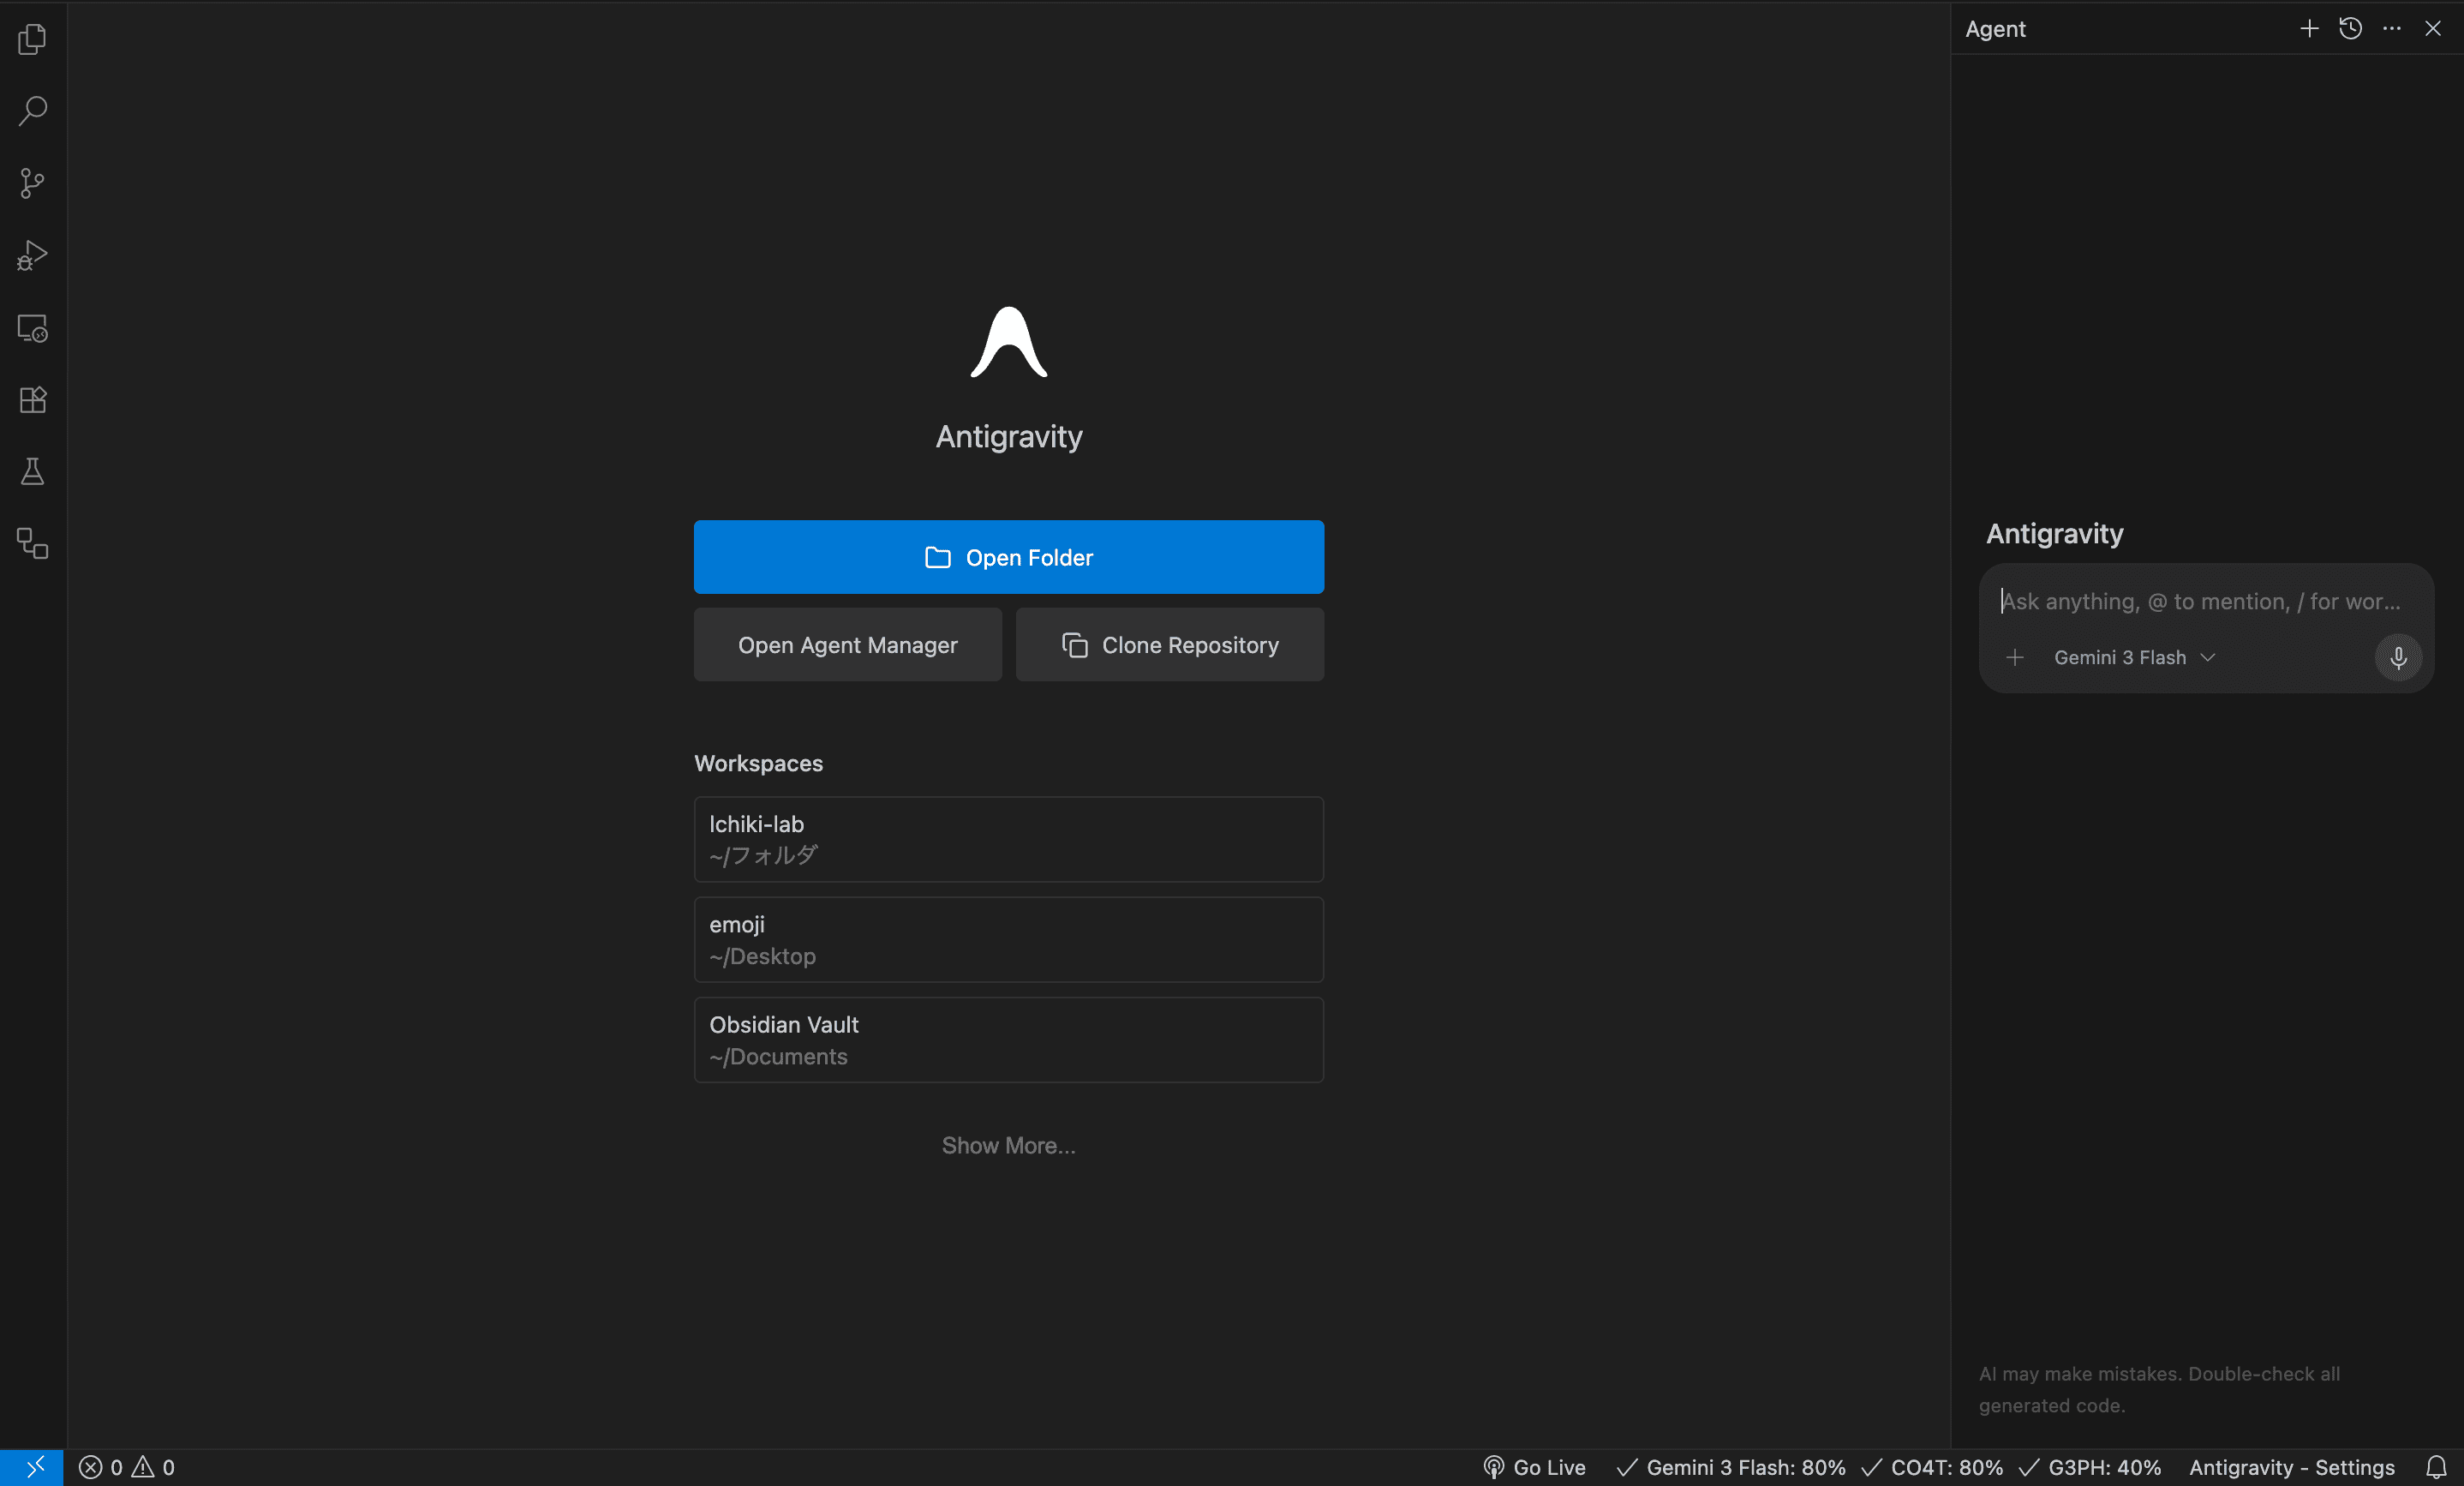Open Agent conversation history
This screenshot has height=1486, width=2464.
click(2350, 29)
